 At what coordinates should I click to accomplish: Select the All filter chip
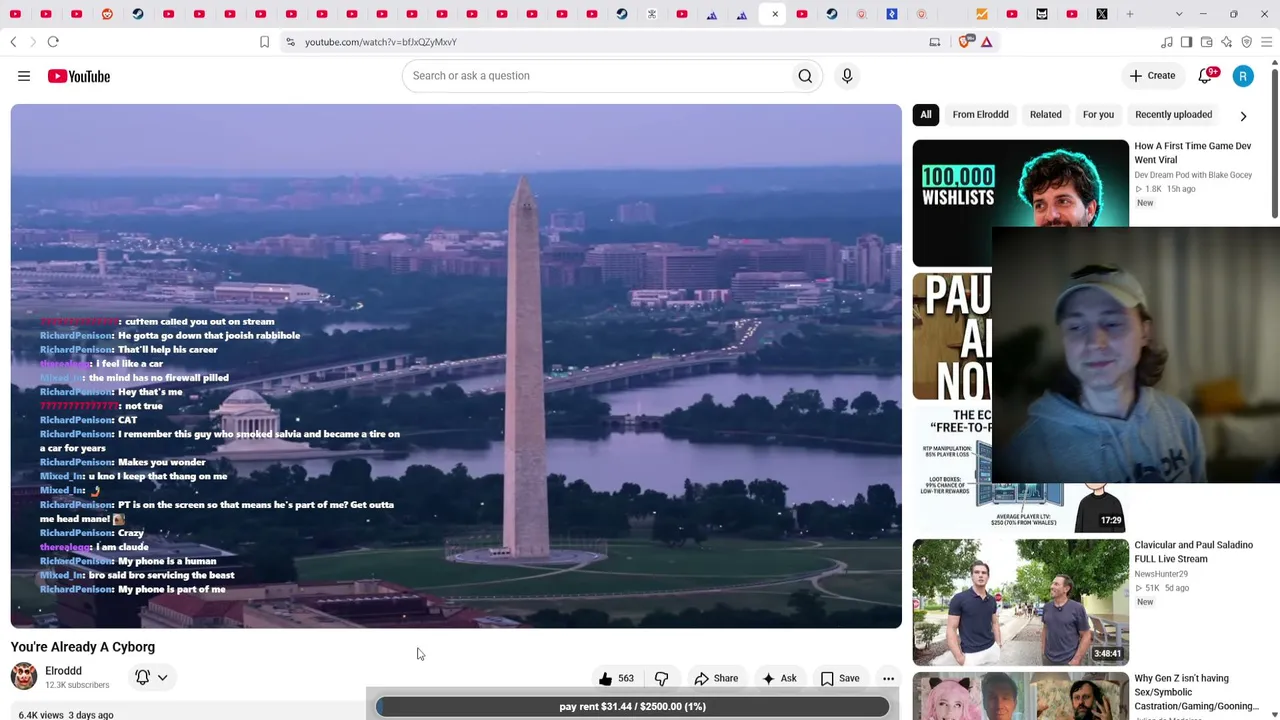click(926, 115)
